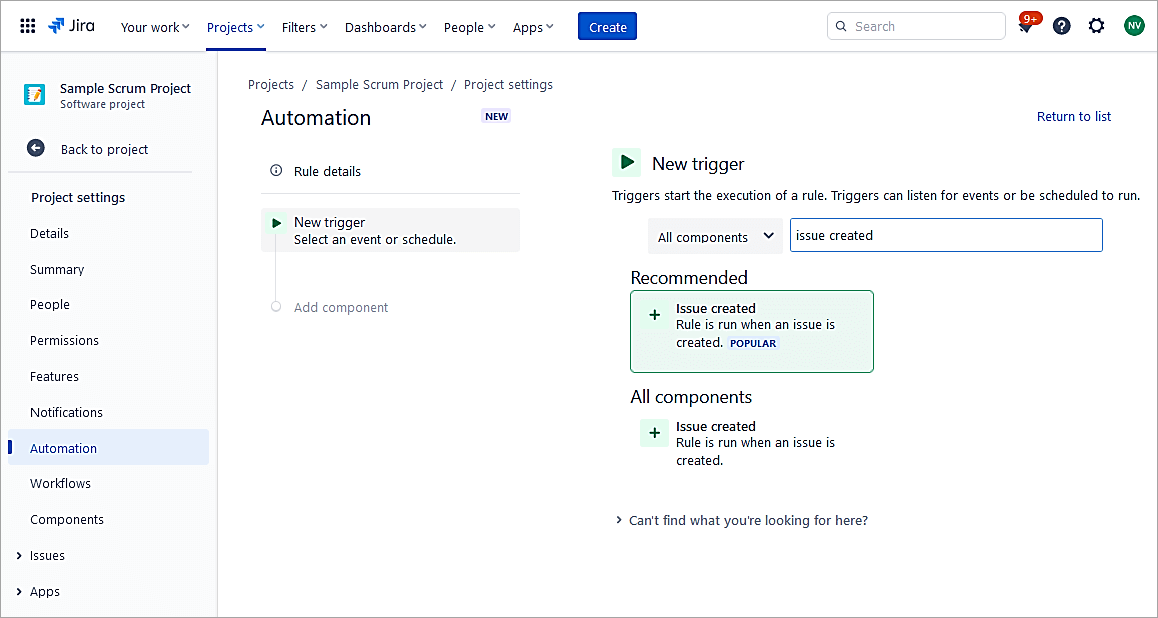Open the settings gear icon
Image resolution: width=1158 pixels, height=618 pixels.
pyautogui.click(x=1097, y=26)
